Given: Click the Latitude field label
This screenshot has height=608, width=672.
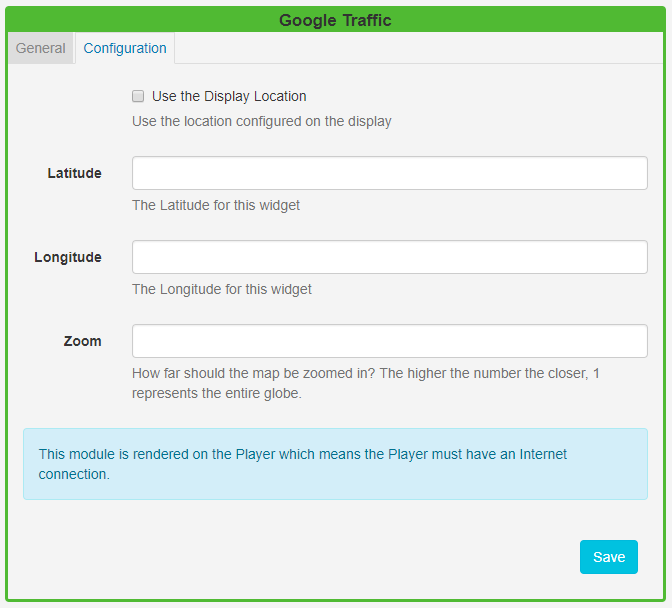Looking at the screenshot, I should (74, 173).
